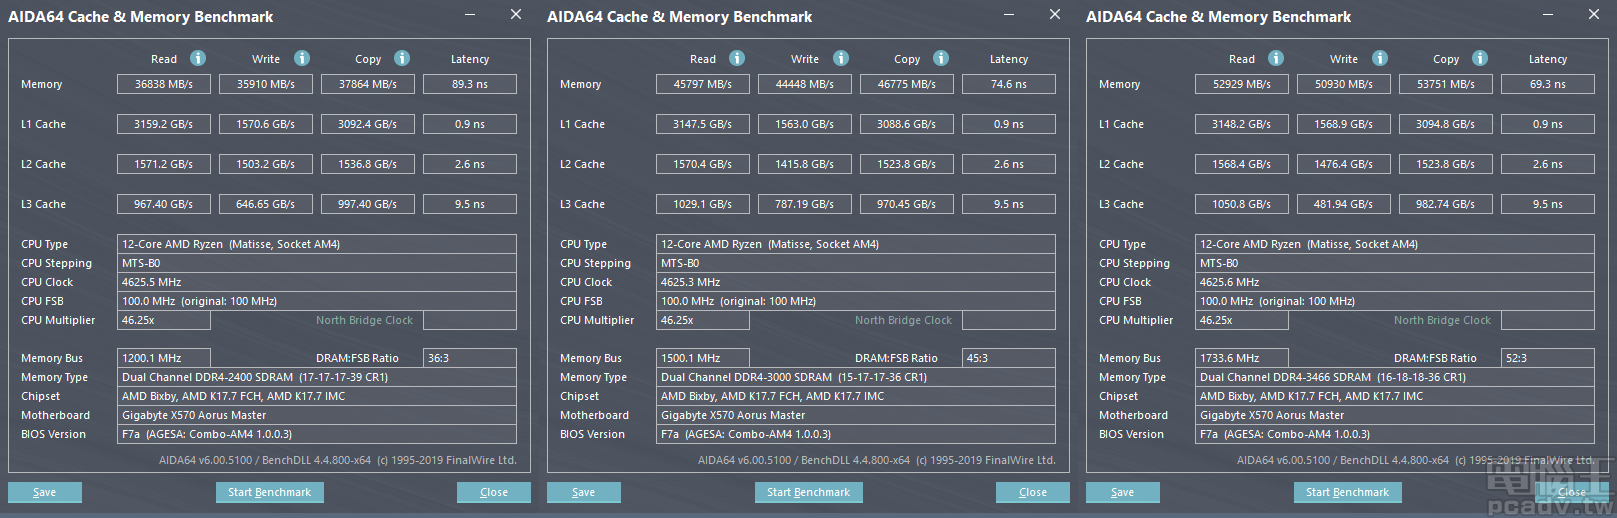
Task: Select CPU Clock value 4625.5 MHz
Action: [x=317, y=282]
